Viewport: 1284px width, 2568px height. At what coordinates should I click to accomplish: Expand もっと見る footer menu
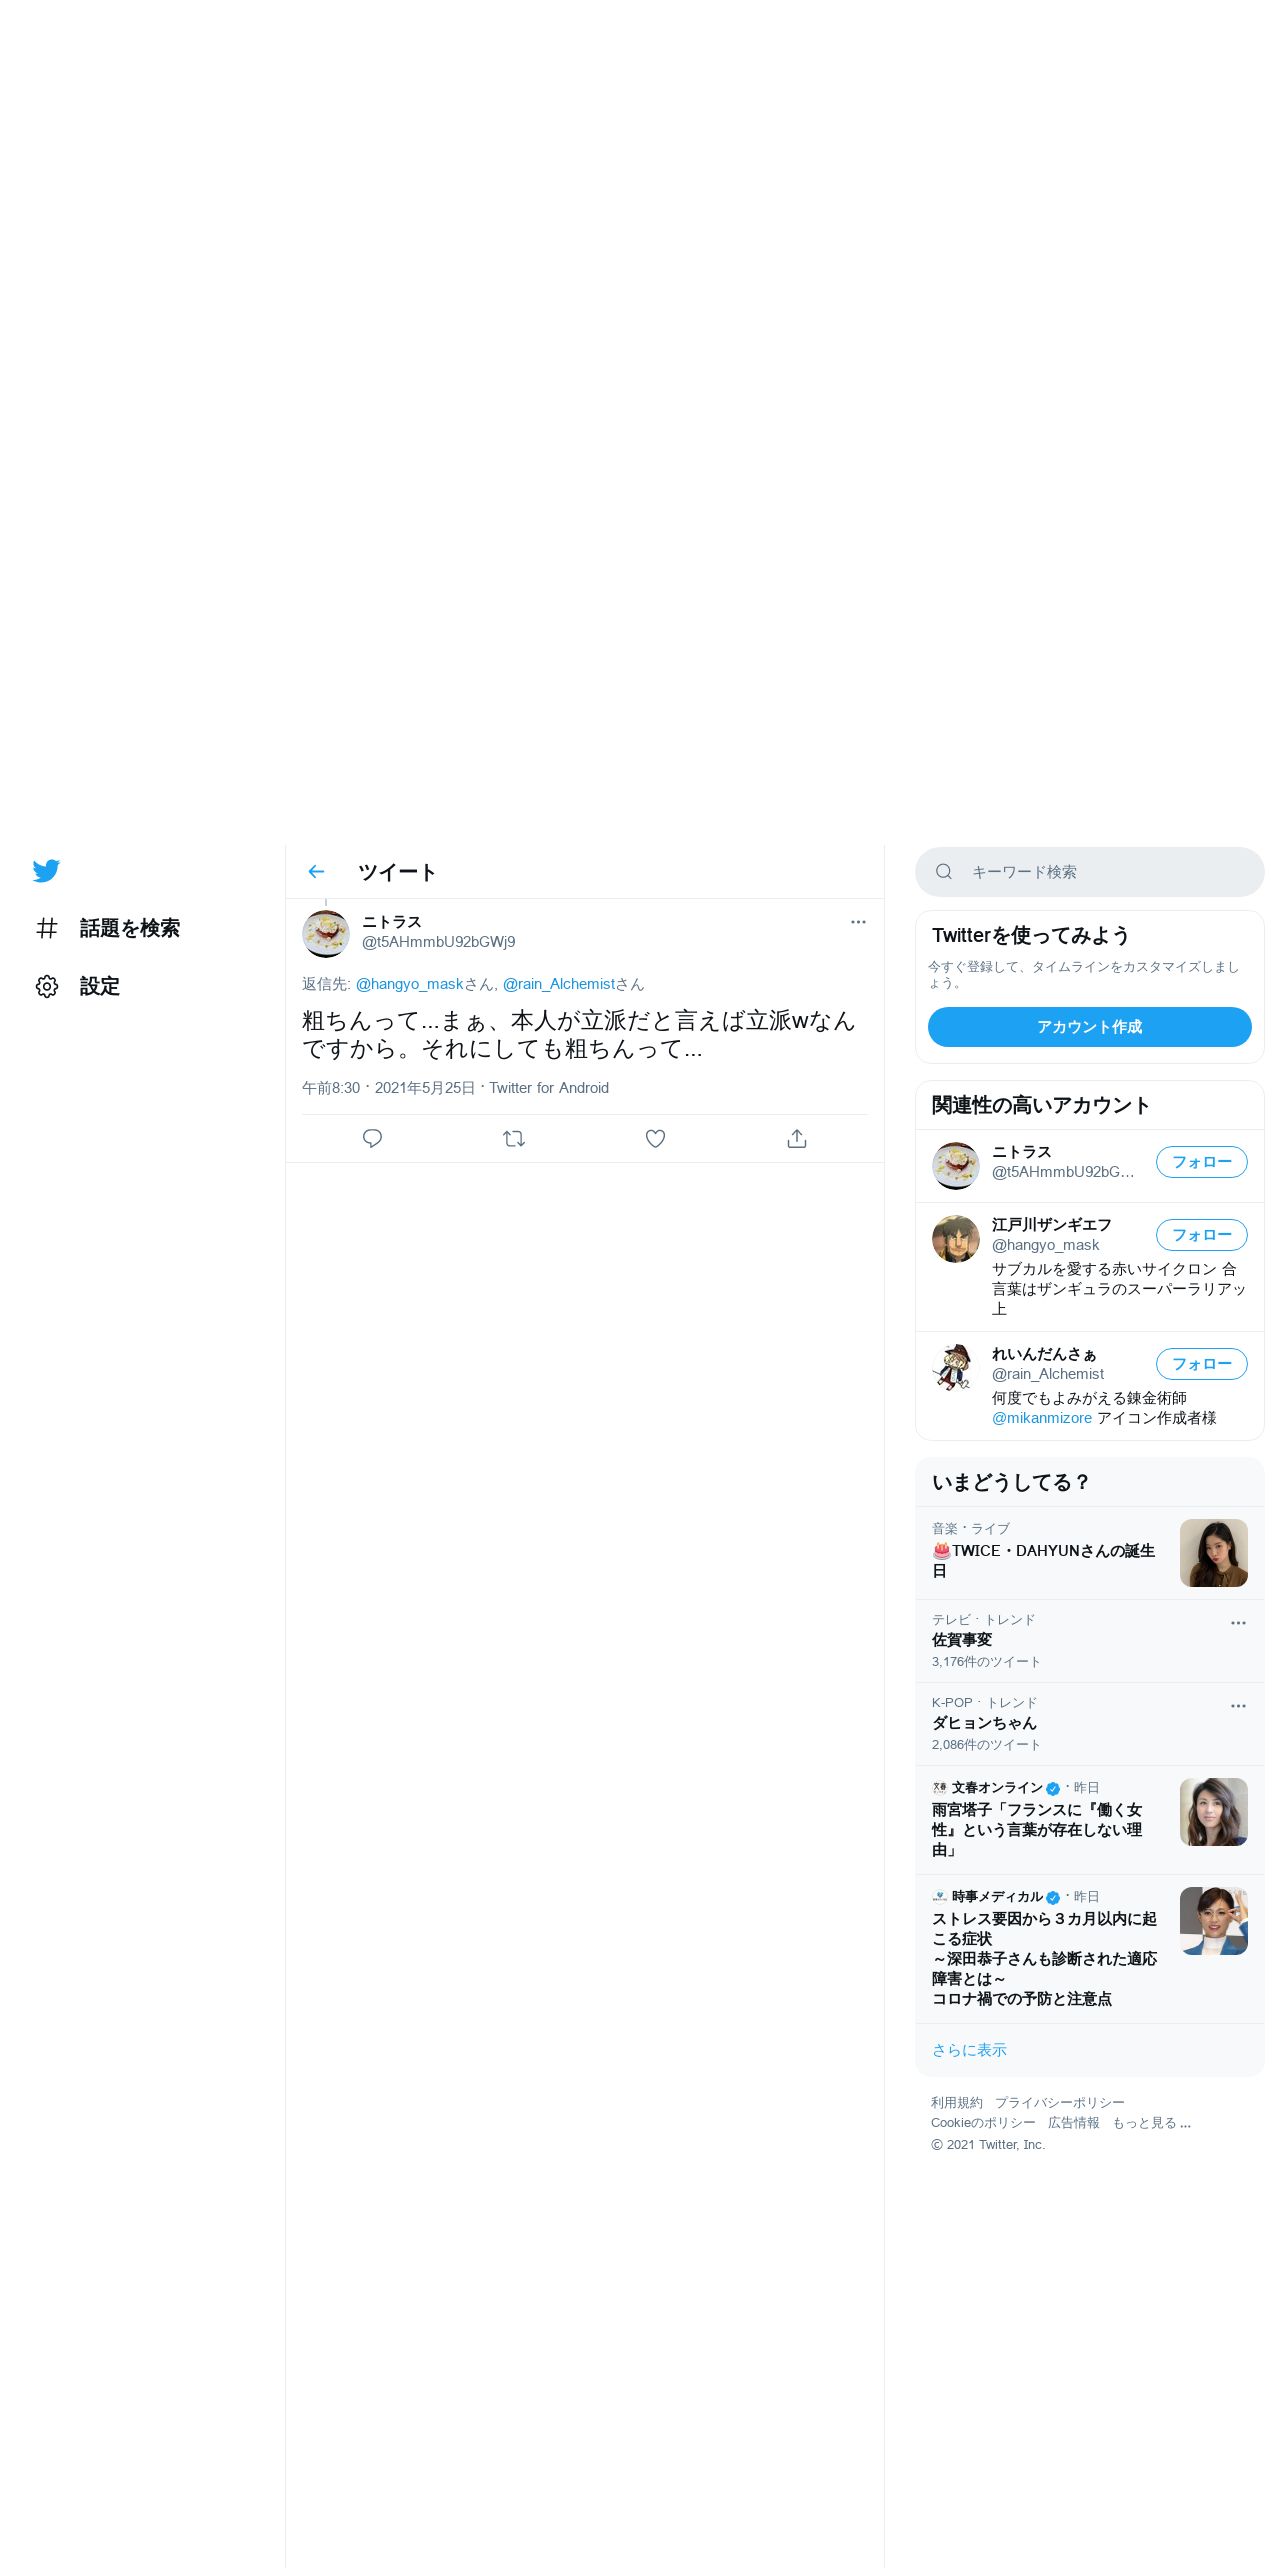click(1152, 2123)
